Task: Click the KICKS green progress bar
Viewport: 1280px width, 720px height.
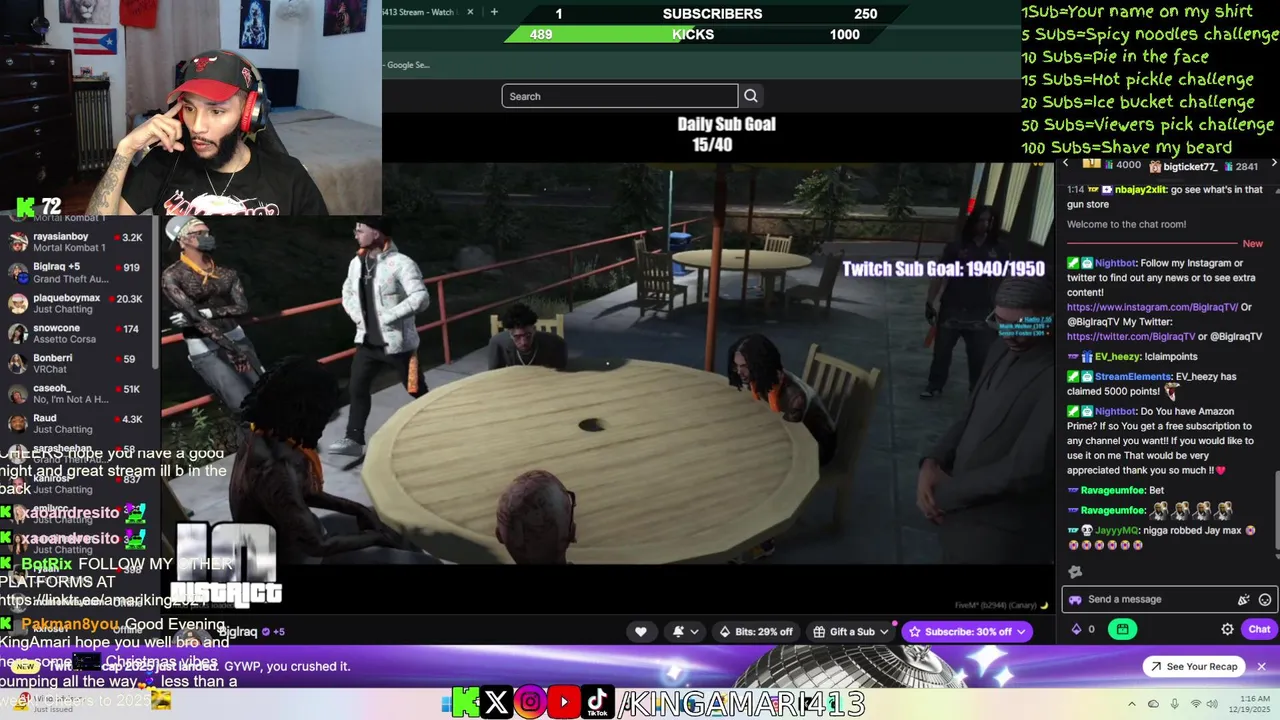Action: click(x=692, y=34)
